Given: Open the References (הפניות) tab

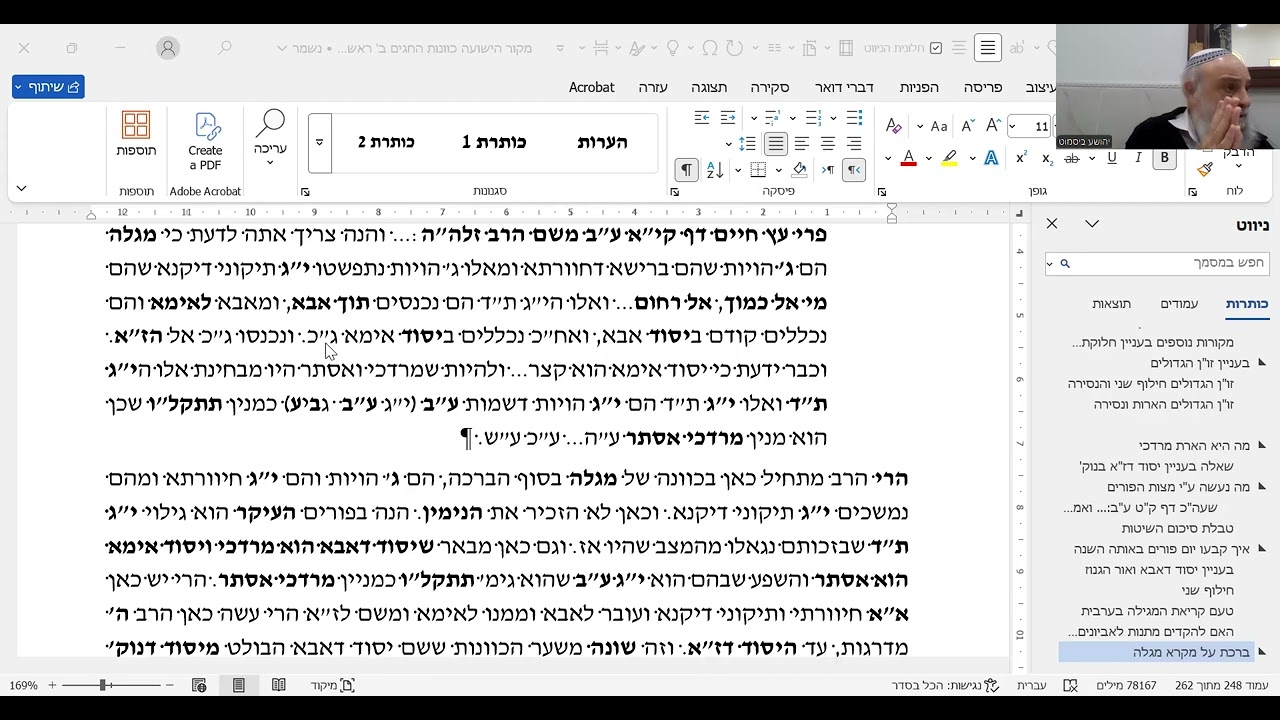Looking at the screenshot, I should 919,87.
